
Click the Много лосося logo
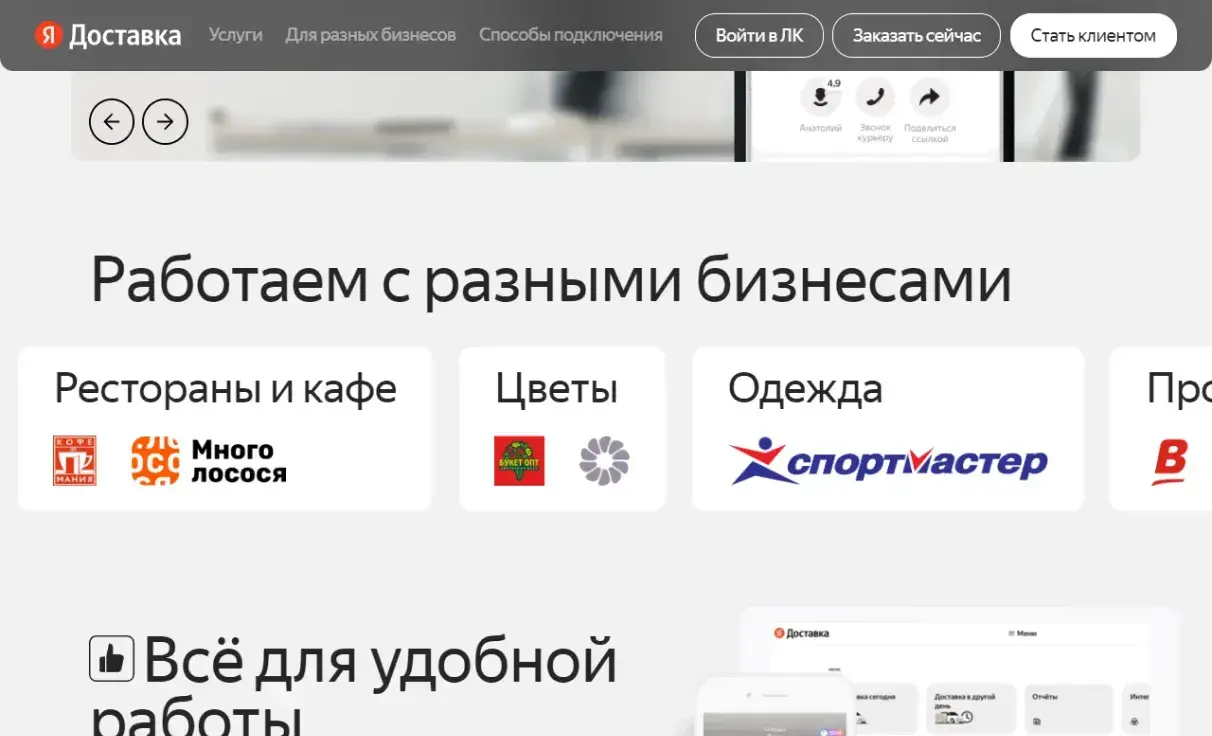pyautogui.click(x=209, y=461)
